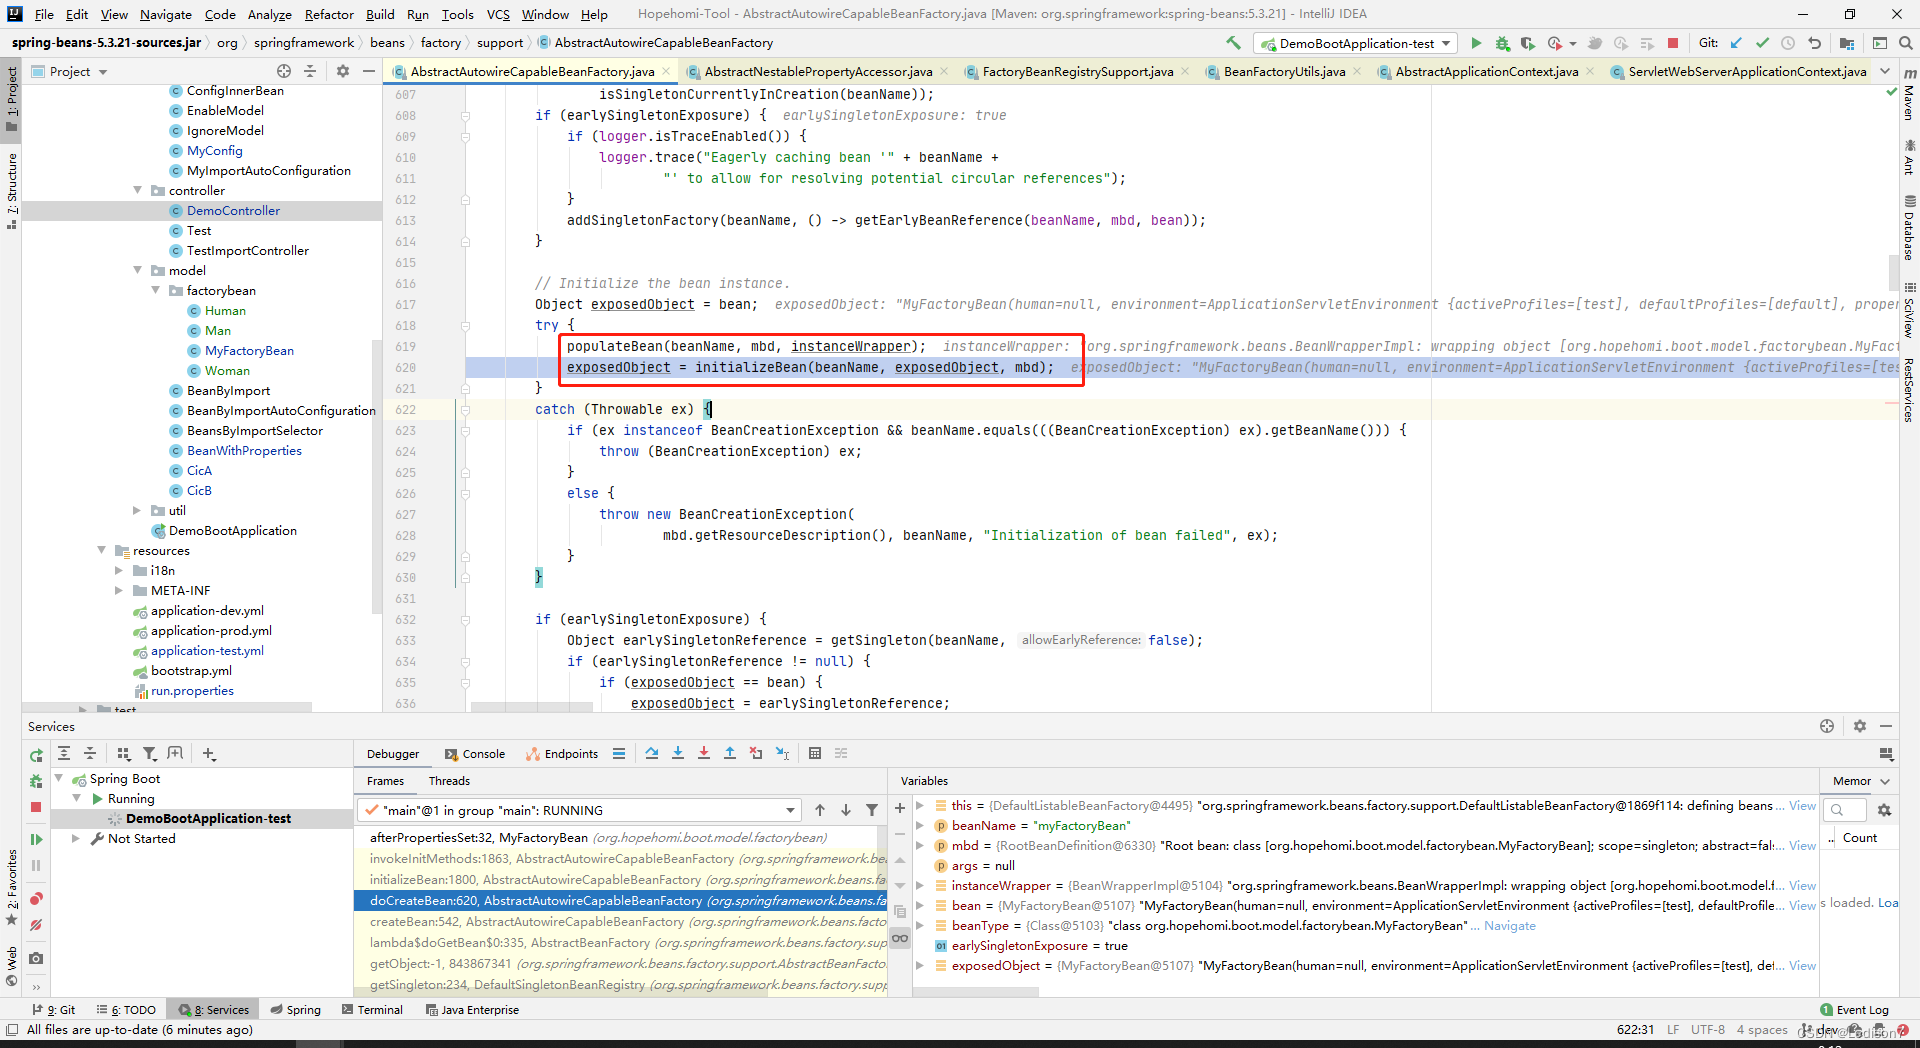Viewport: 1920px width, 1048px height.
Task: Open the VCS menu
Action: (x=498, y=14)
